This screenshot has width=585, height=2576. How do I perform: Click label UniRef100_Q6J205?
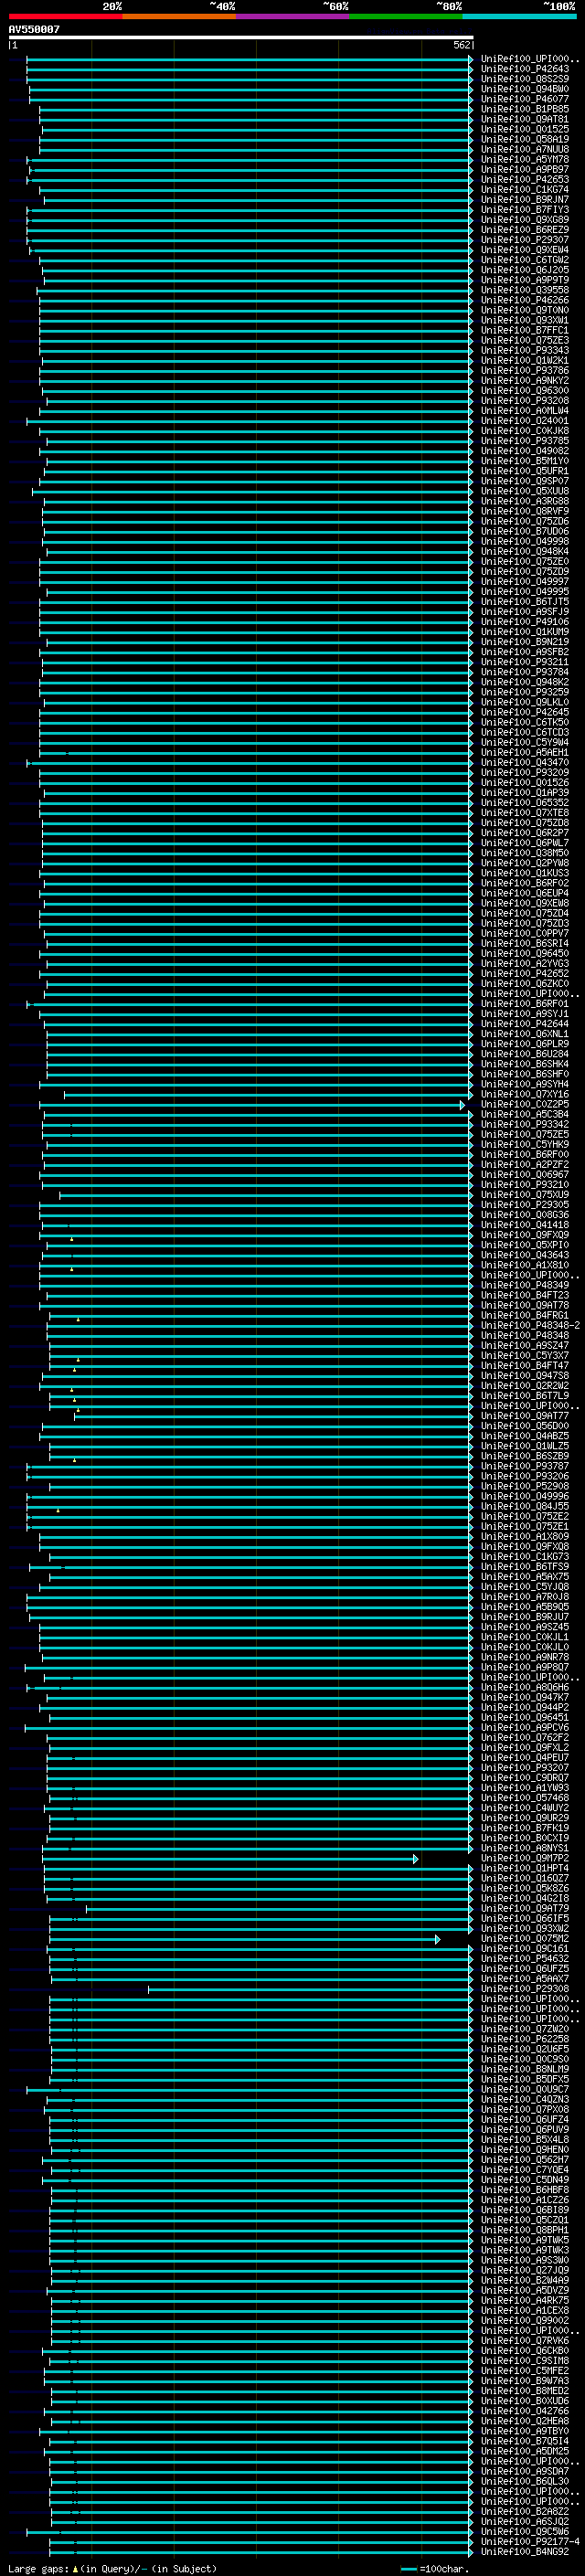(524, 270)
